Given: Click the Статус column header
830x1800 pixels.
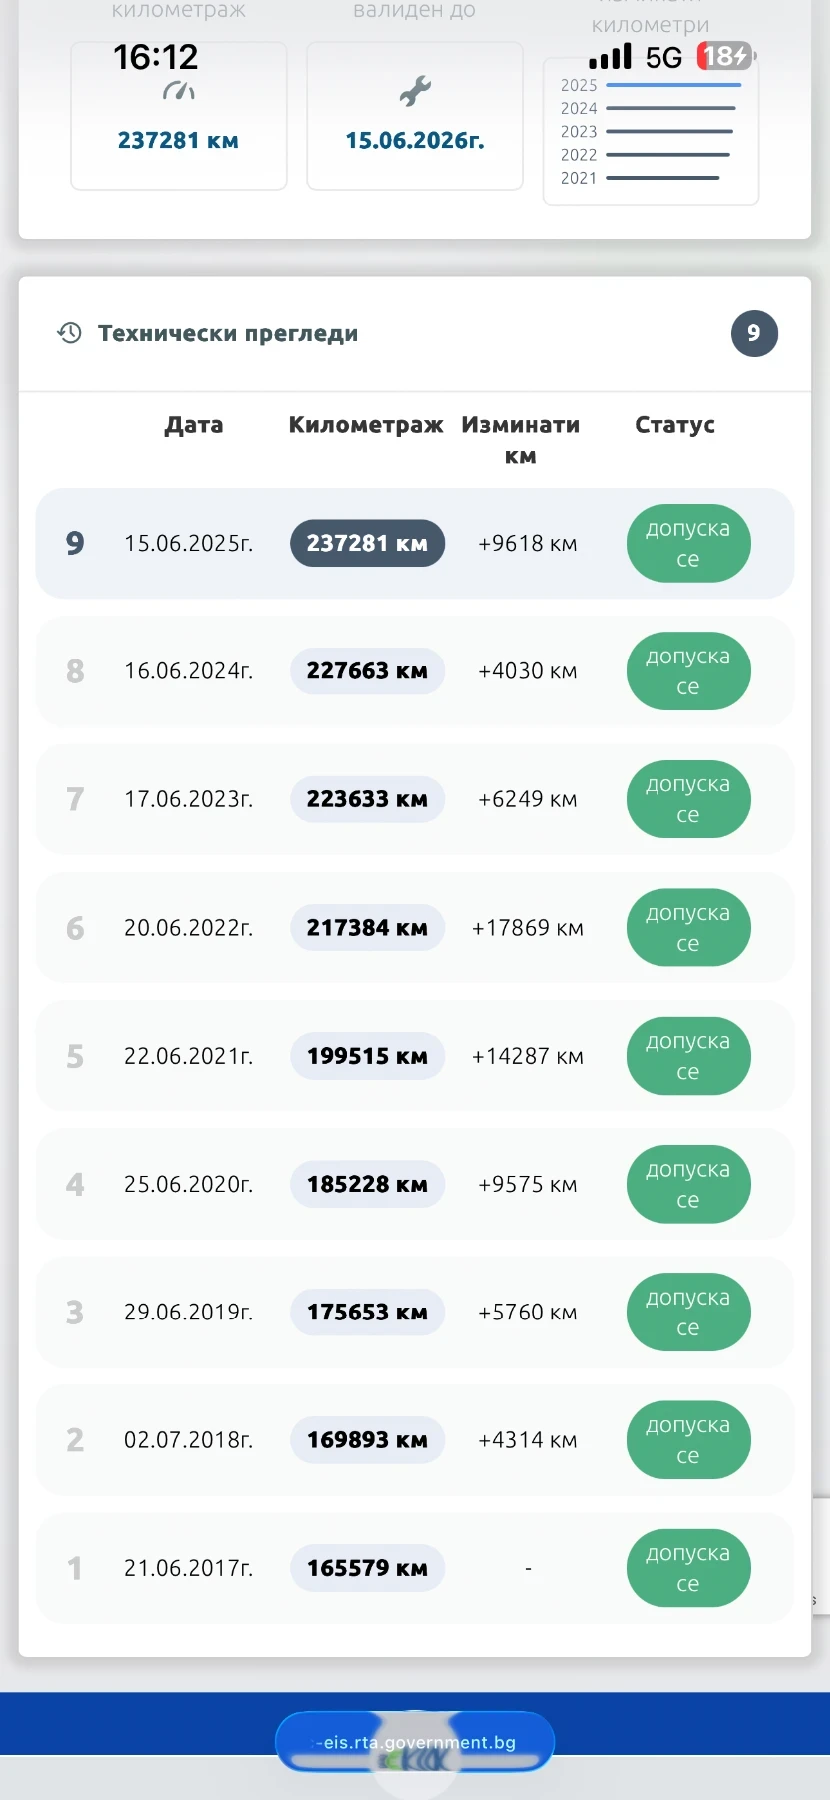Looking at the screenshot, I should [x=675, y=425].
